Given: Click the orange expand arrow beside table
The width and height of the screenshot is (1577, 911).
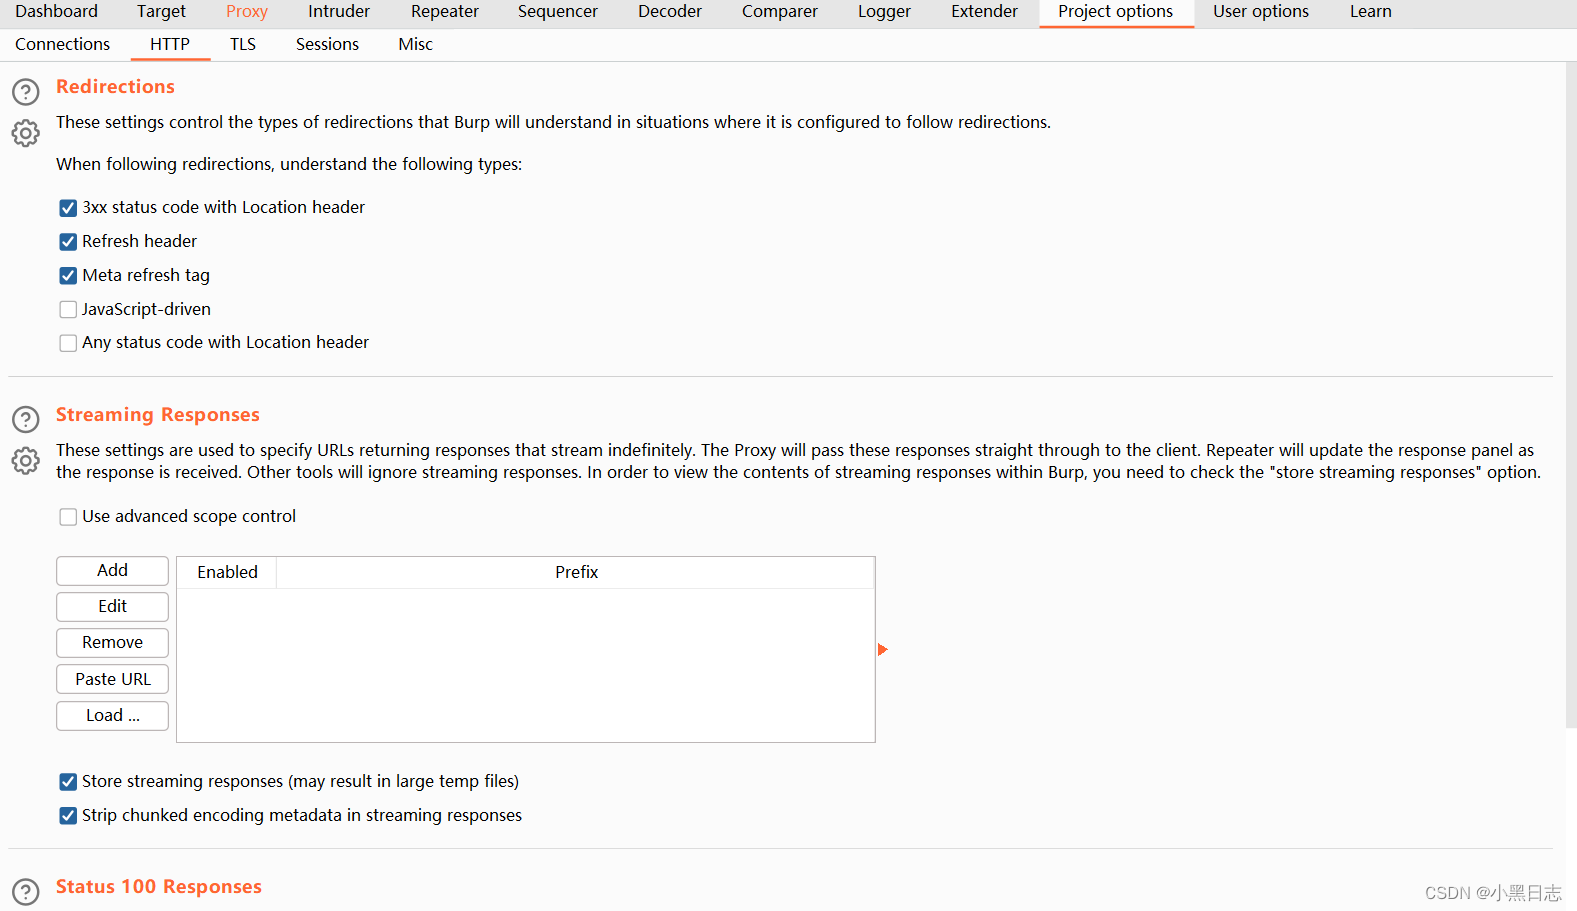Looking at the screenshot, I should tap(882, 650).
